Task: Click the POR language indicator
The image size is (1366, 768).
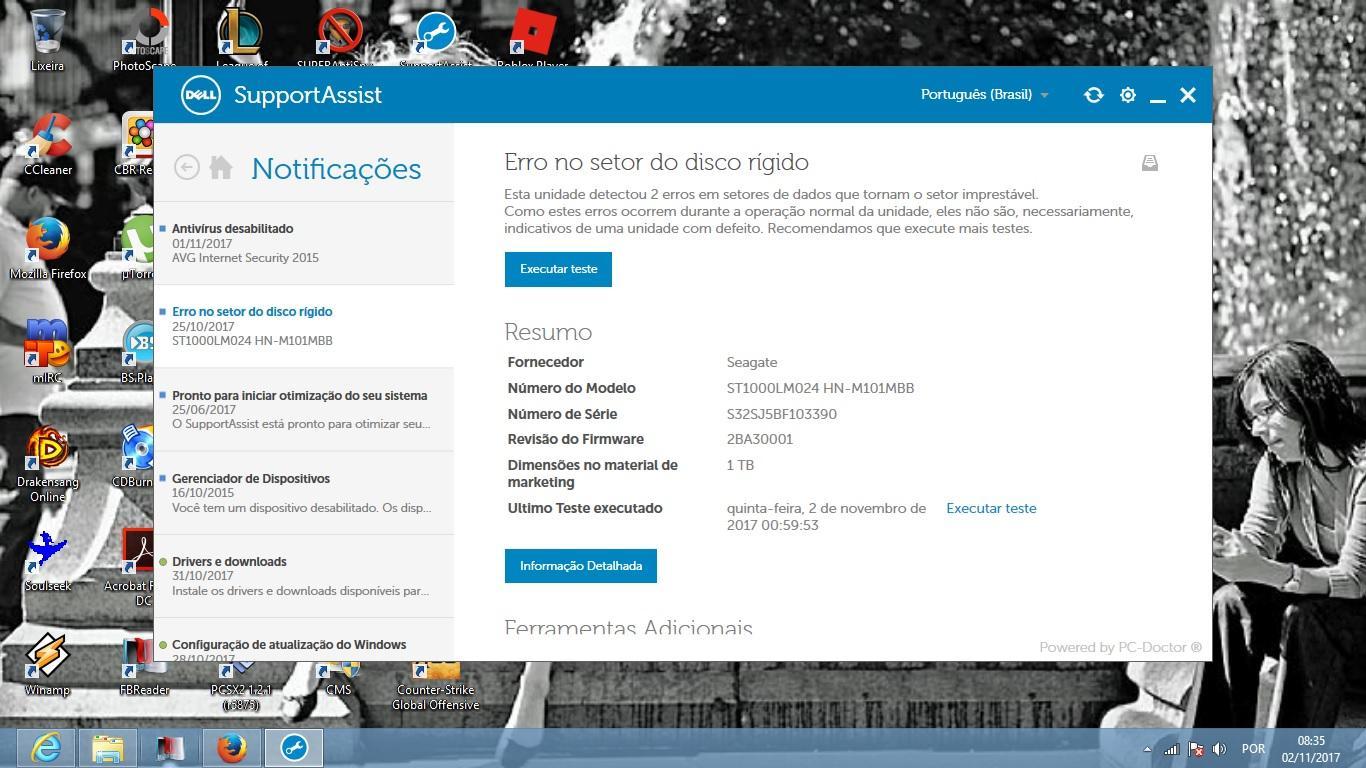Action: point(1253,749)
